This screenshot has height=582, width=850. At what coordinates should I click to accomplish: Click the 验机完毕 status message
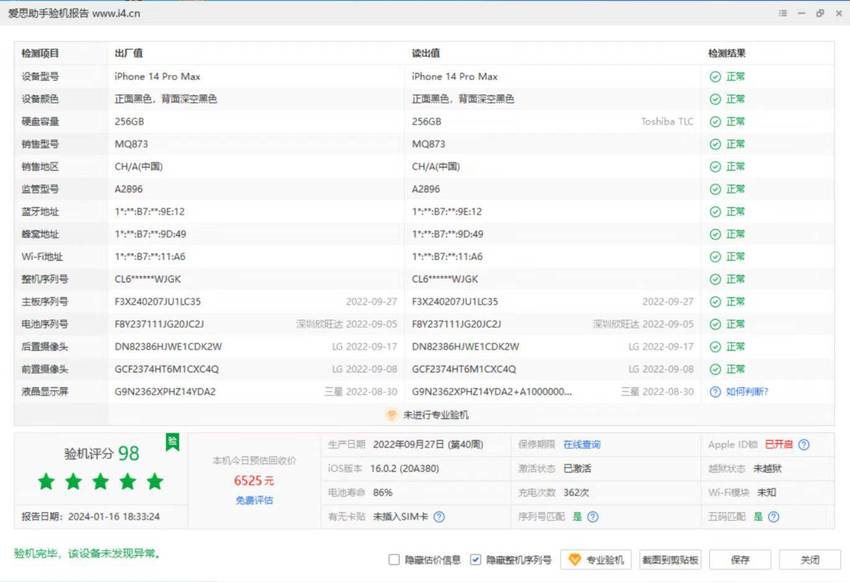click(87, 553)
